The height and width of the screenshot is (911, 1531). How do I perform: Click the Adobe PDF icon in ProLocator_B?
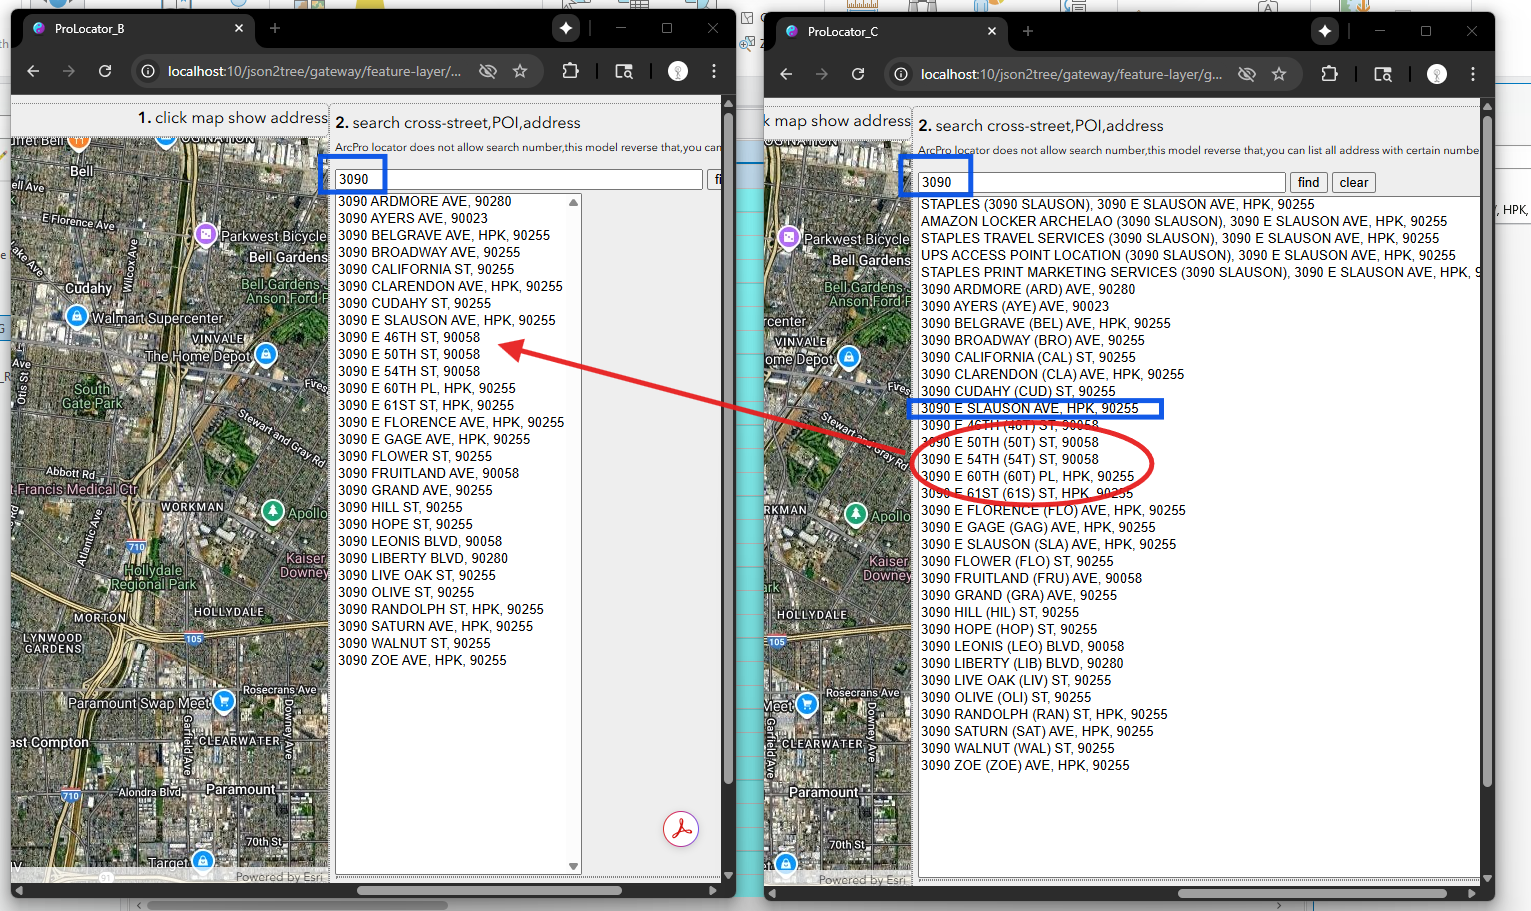pos(681,829)
